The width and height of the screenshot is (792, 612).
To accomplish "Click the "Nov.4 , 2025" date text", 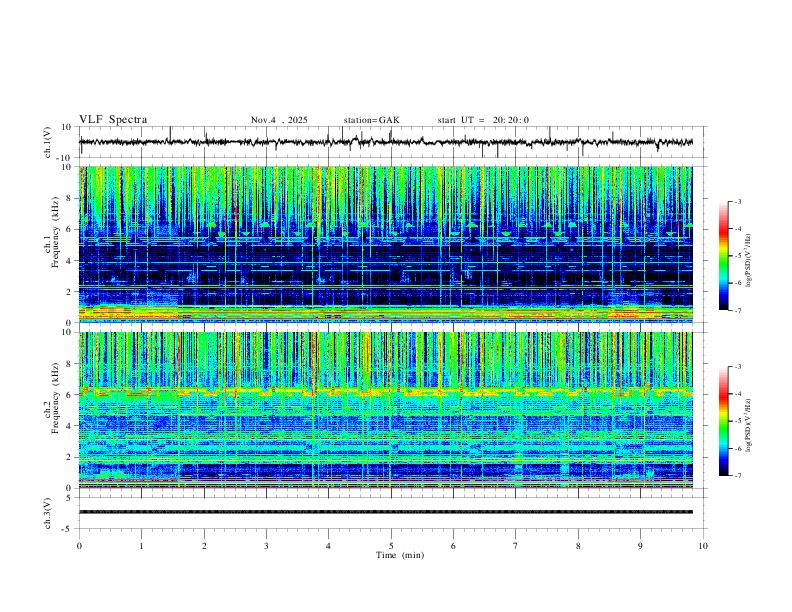I will [x=279, y=120].
